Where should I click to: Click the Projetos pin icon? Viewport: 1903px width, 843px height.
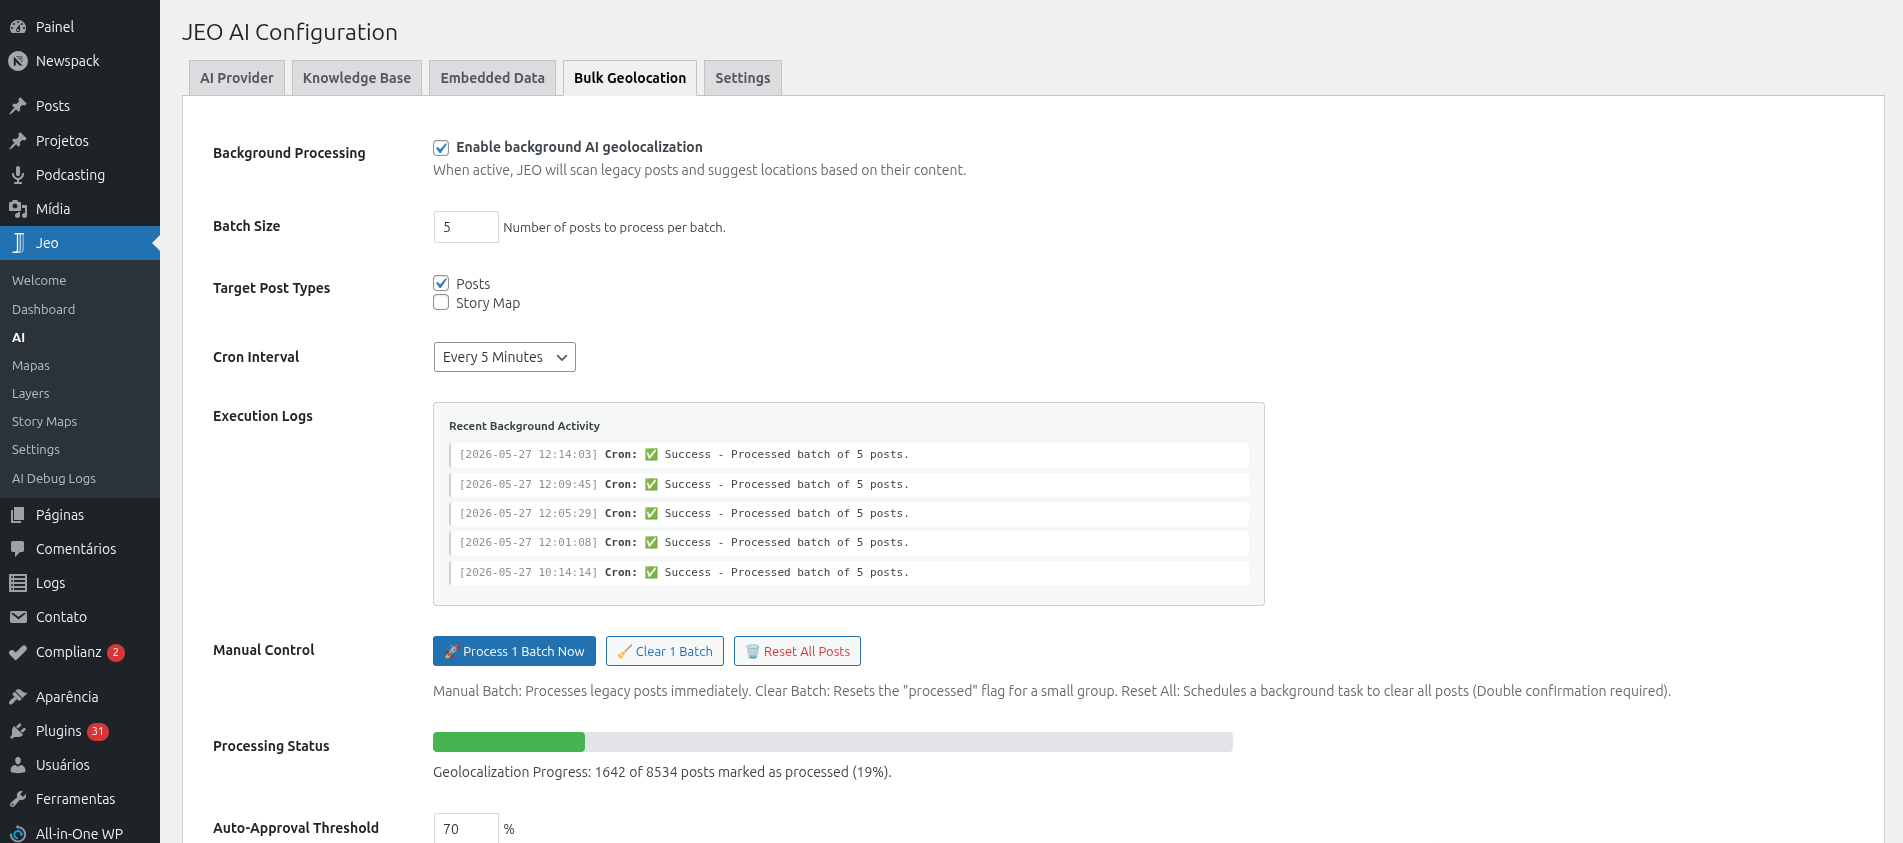(x=18, y=141)
